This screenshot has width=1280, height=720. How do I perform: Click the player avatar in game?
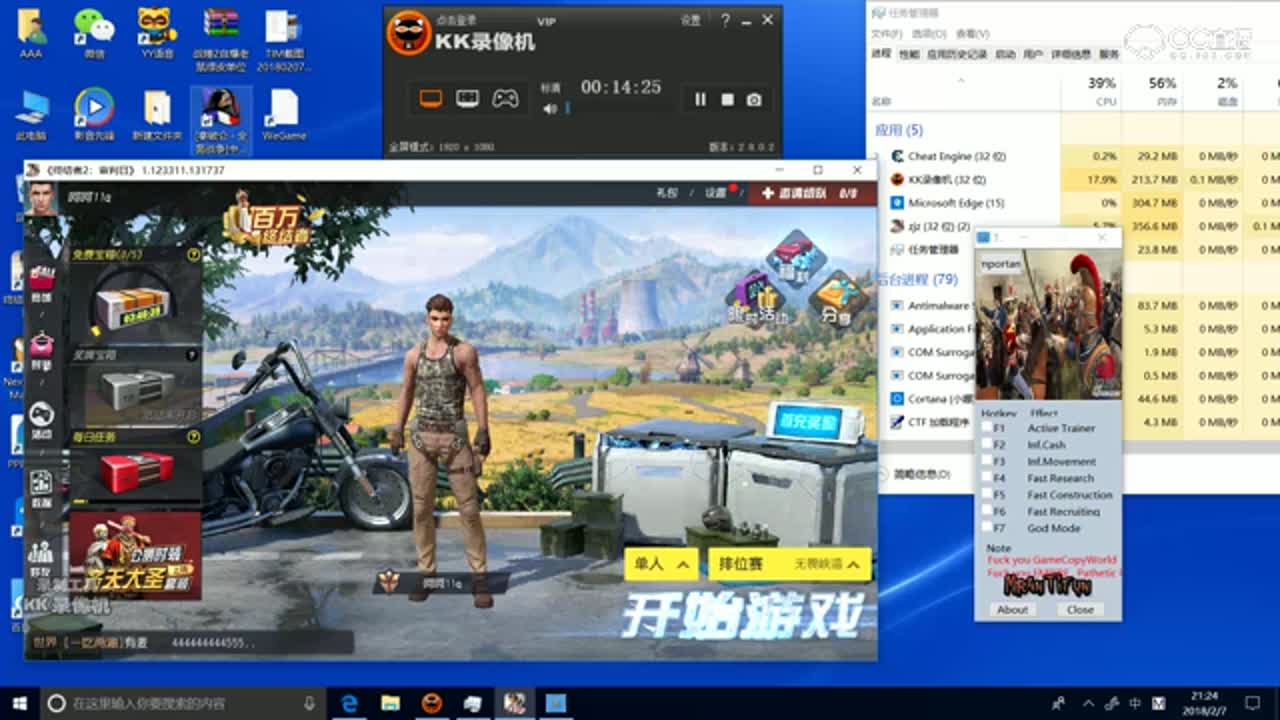point(41,198)
